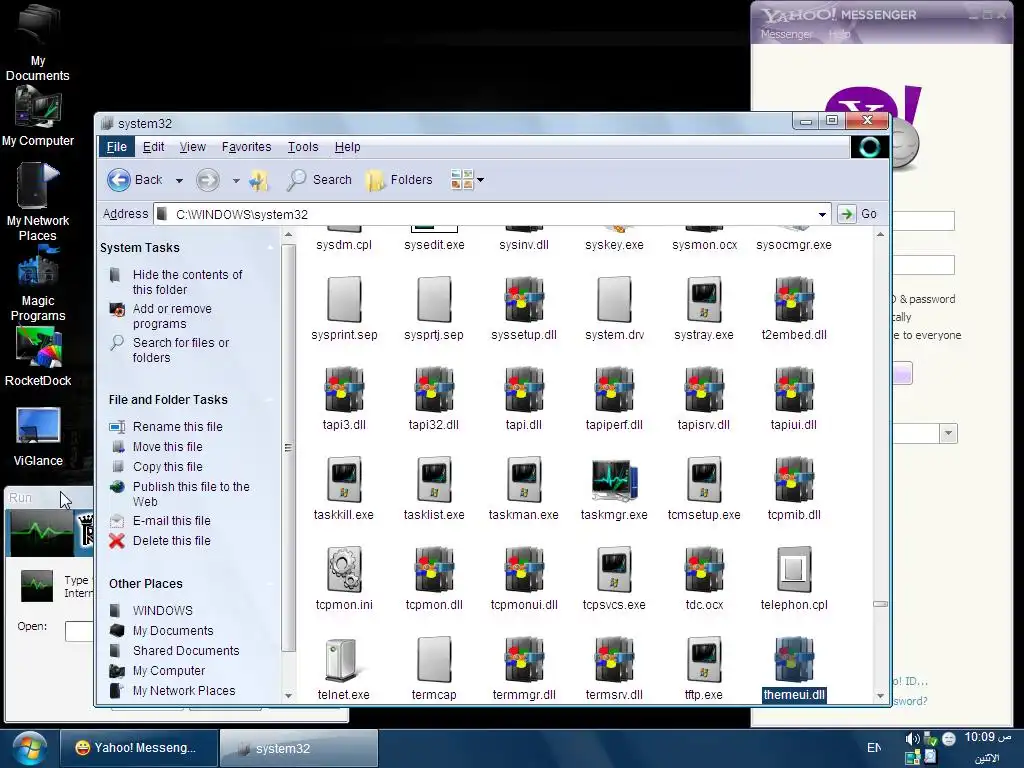Click Publish this file to the Web
Screen dimensions: 1024x768
[x=191, y=494]
